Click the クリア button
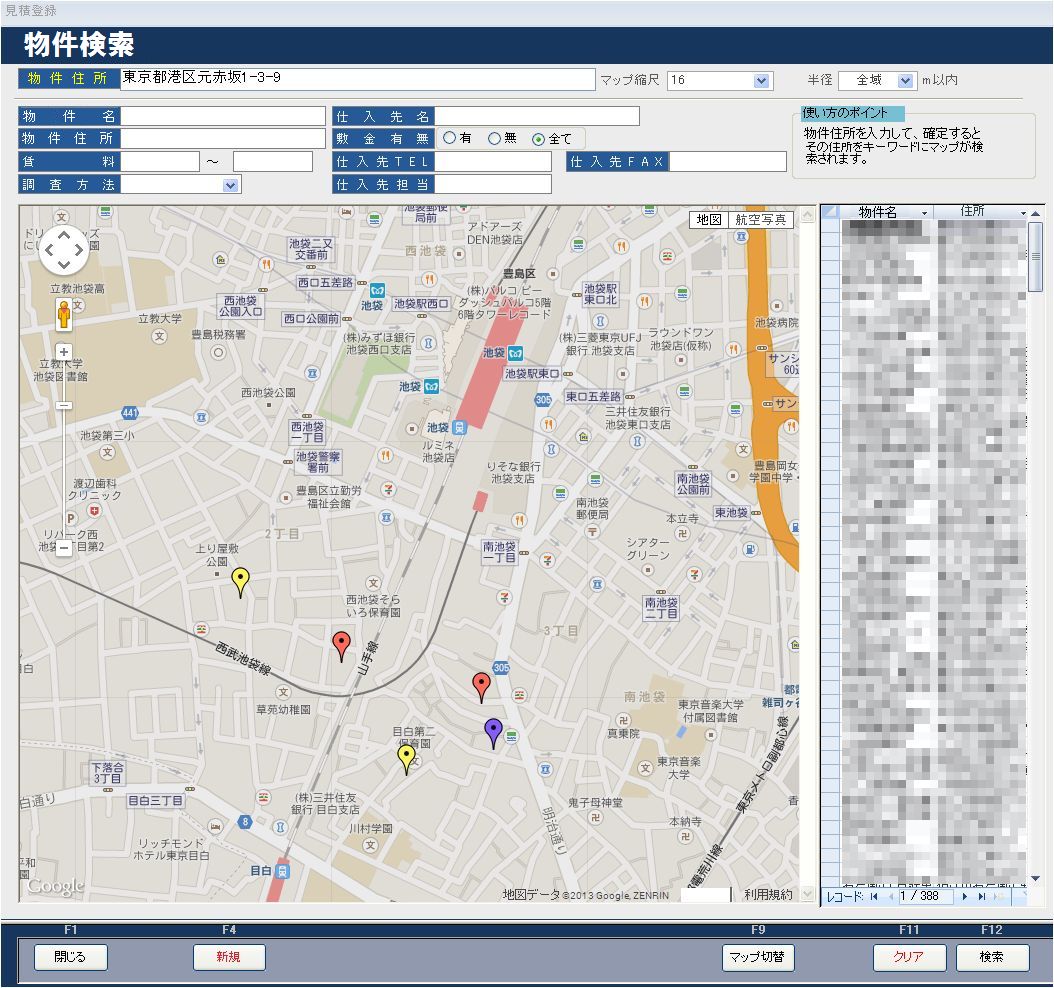 pos(909,957)
